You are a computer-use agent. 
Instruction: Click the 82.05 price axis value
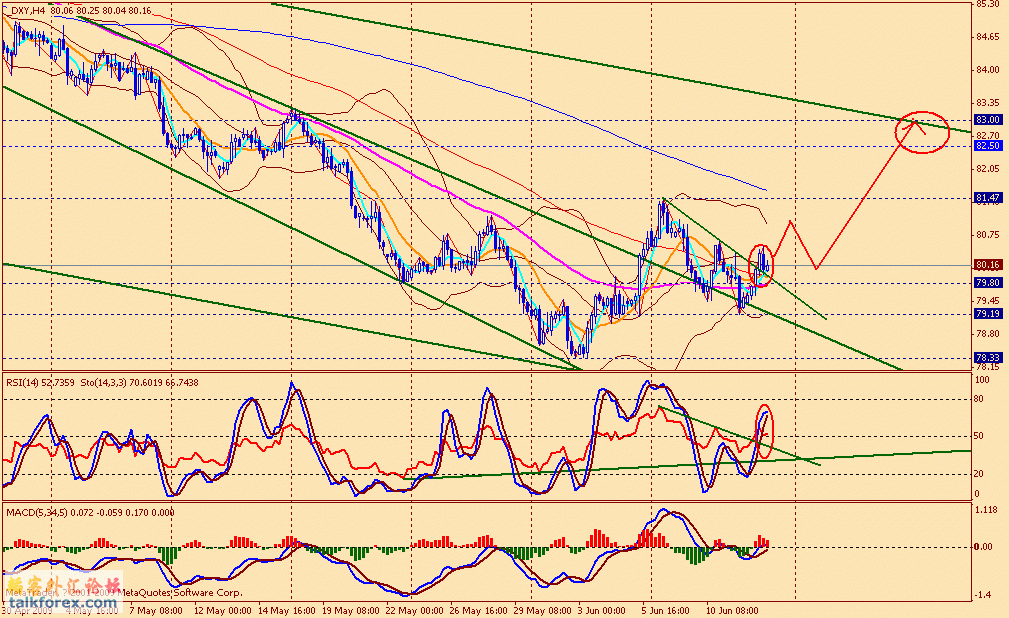point(988,169)
